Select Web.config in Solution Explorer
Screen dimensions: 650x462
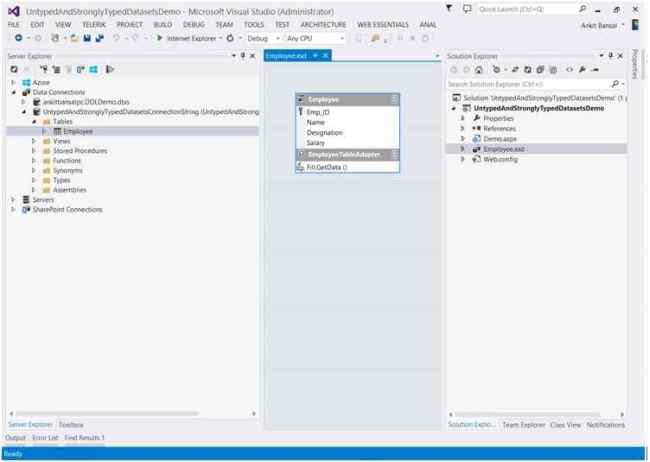pyautogui.click(x=501, y=159)
